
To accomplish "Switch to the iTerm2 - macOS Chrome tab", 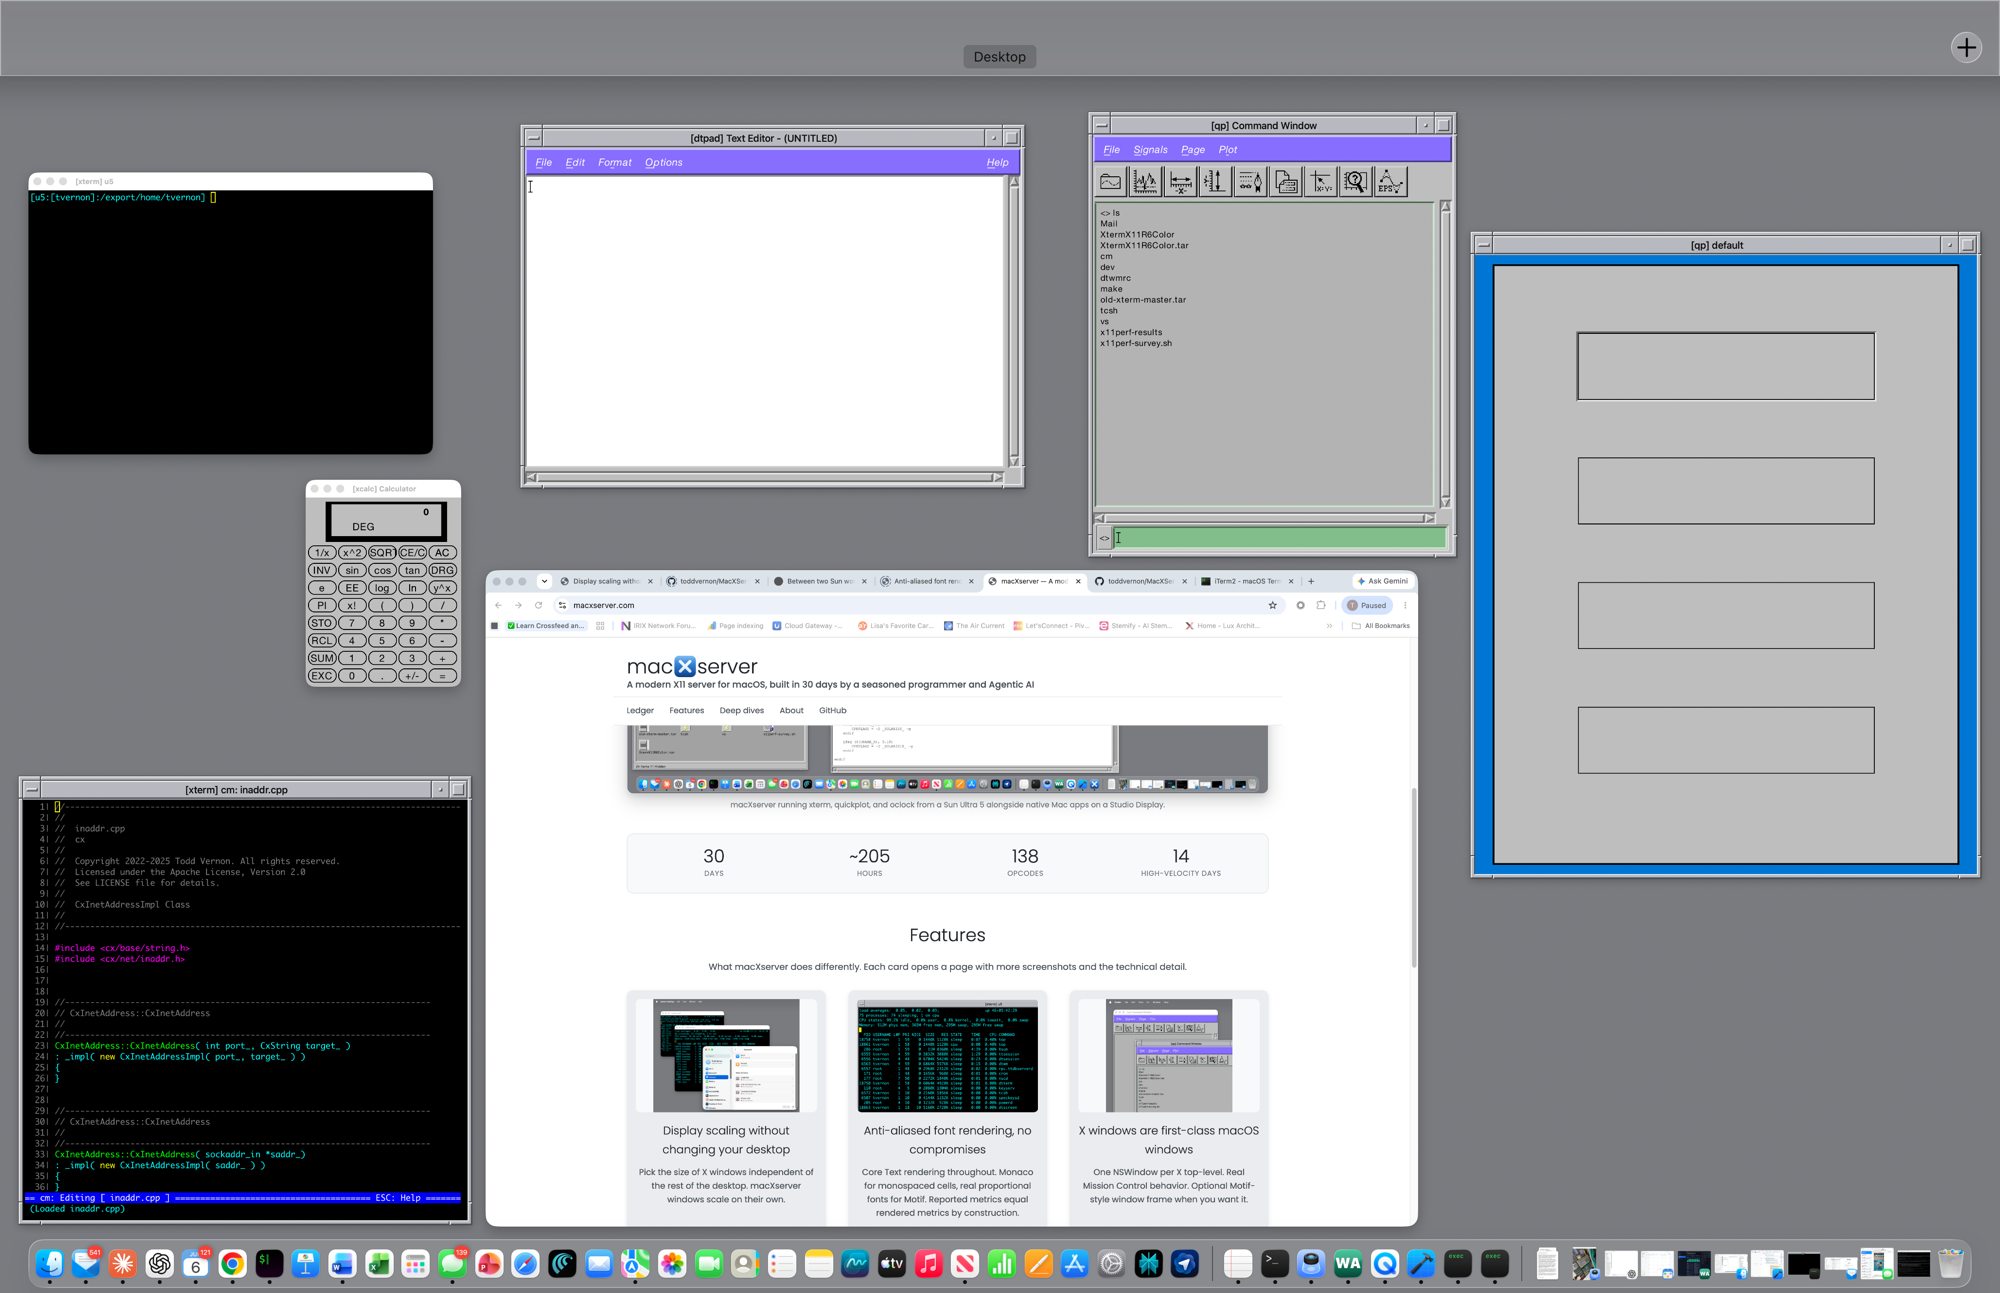I will pos(1247,581).
